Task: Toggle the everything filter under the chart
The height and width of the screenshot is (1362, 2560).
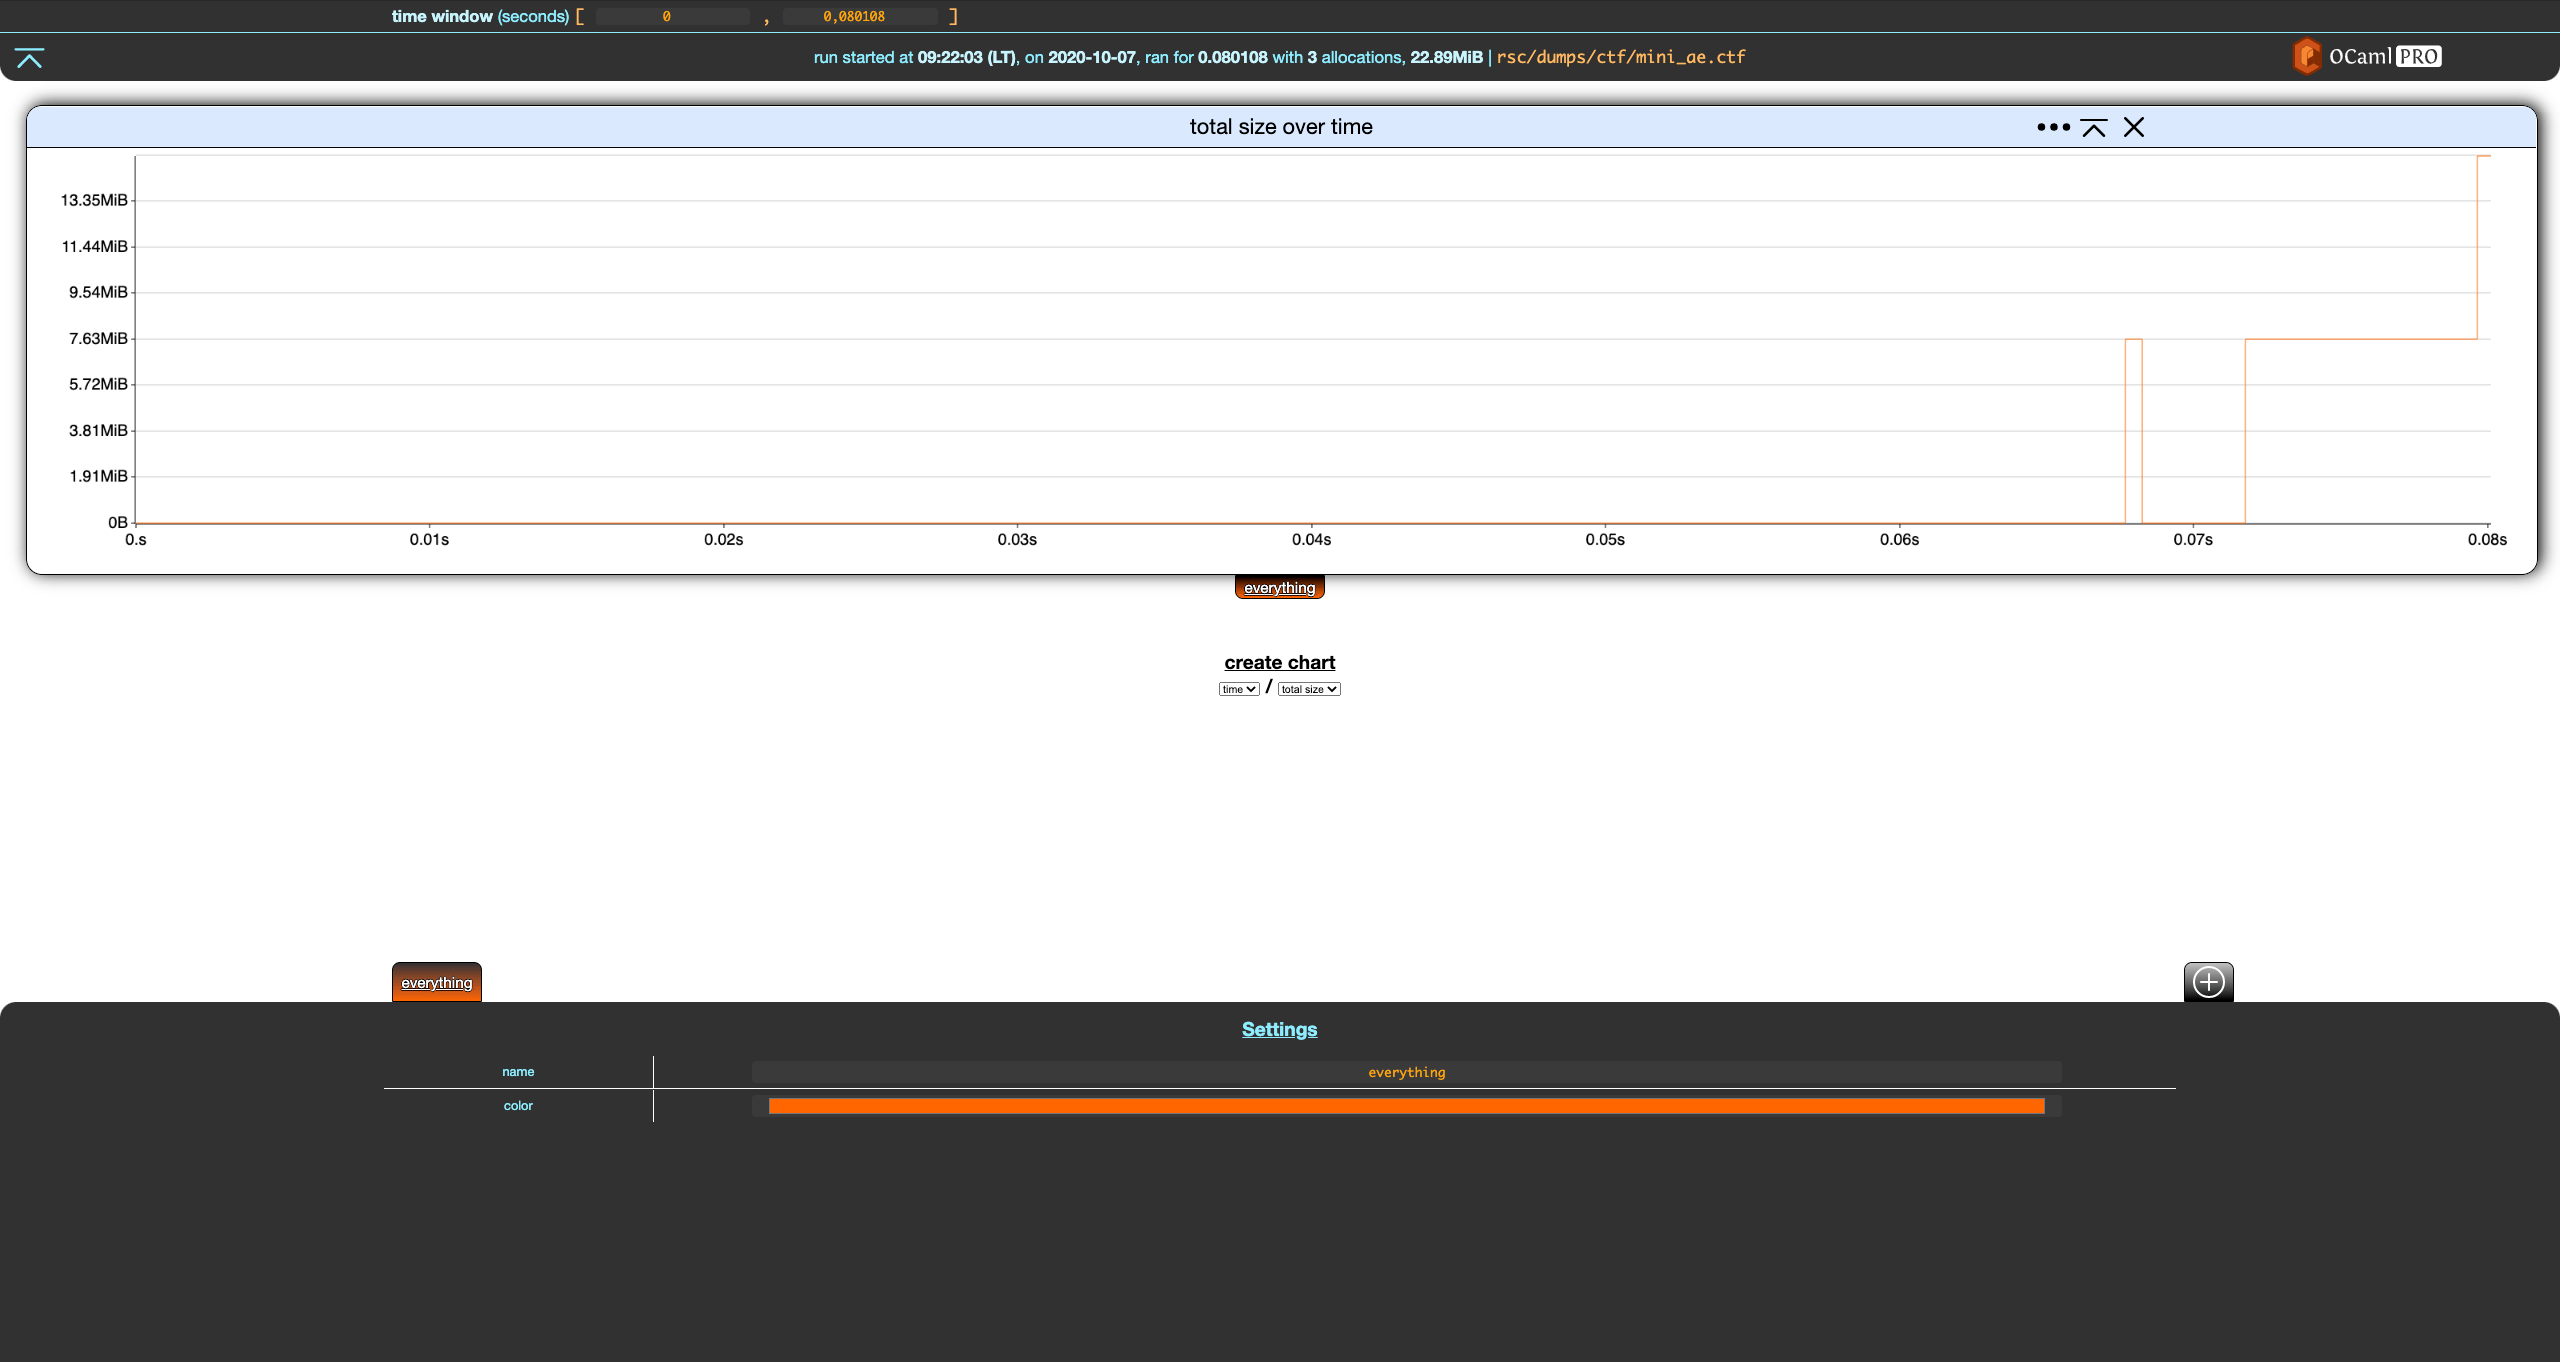Action: (1279, 588)
